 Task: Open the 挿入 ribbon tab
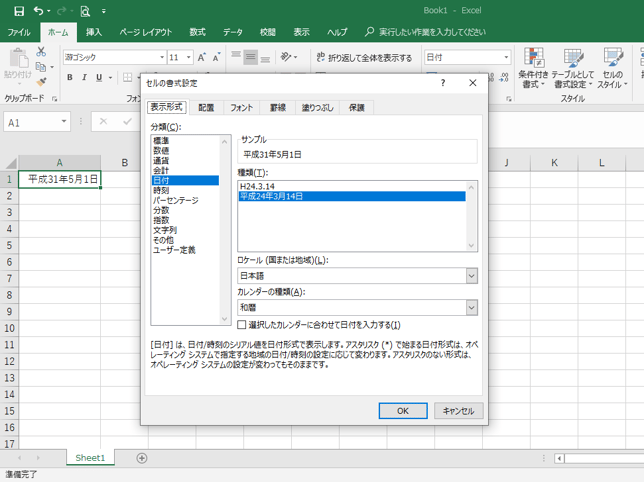(x=94, y=32)
